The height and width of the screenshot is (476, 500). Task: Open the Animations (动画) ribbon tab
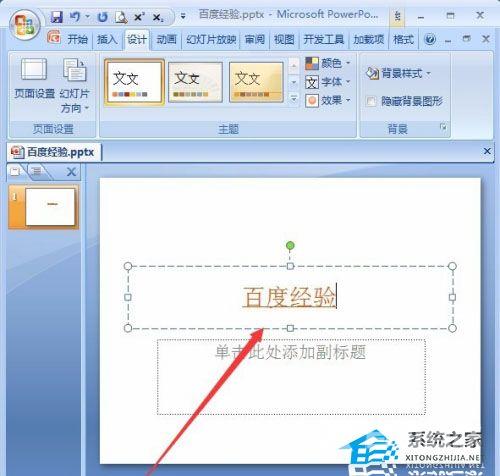pyautogui.click(x=166, y=39)
